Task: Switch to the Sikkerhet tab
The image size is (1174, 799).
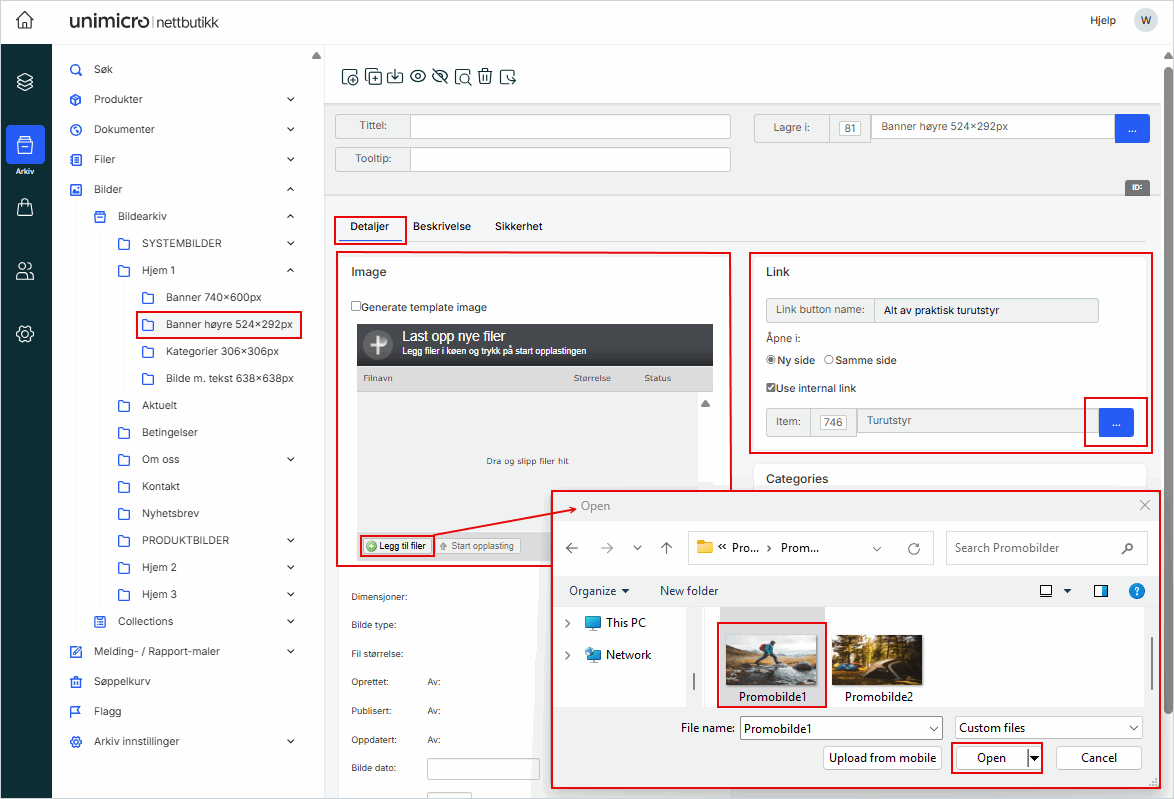Action: tap(518, 227)
